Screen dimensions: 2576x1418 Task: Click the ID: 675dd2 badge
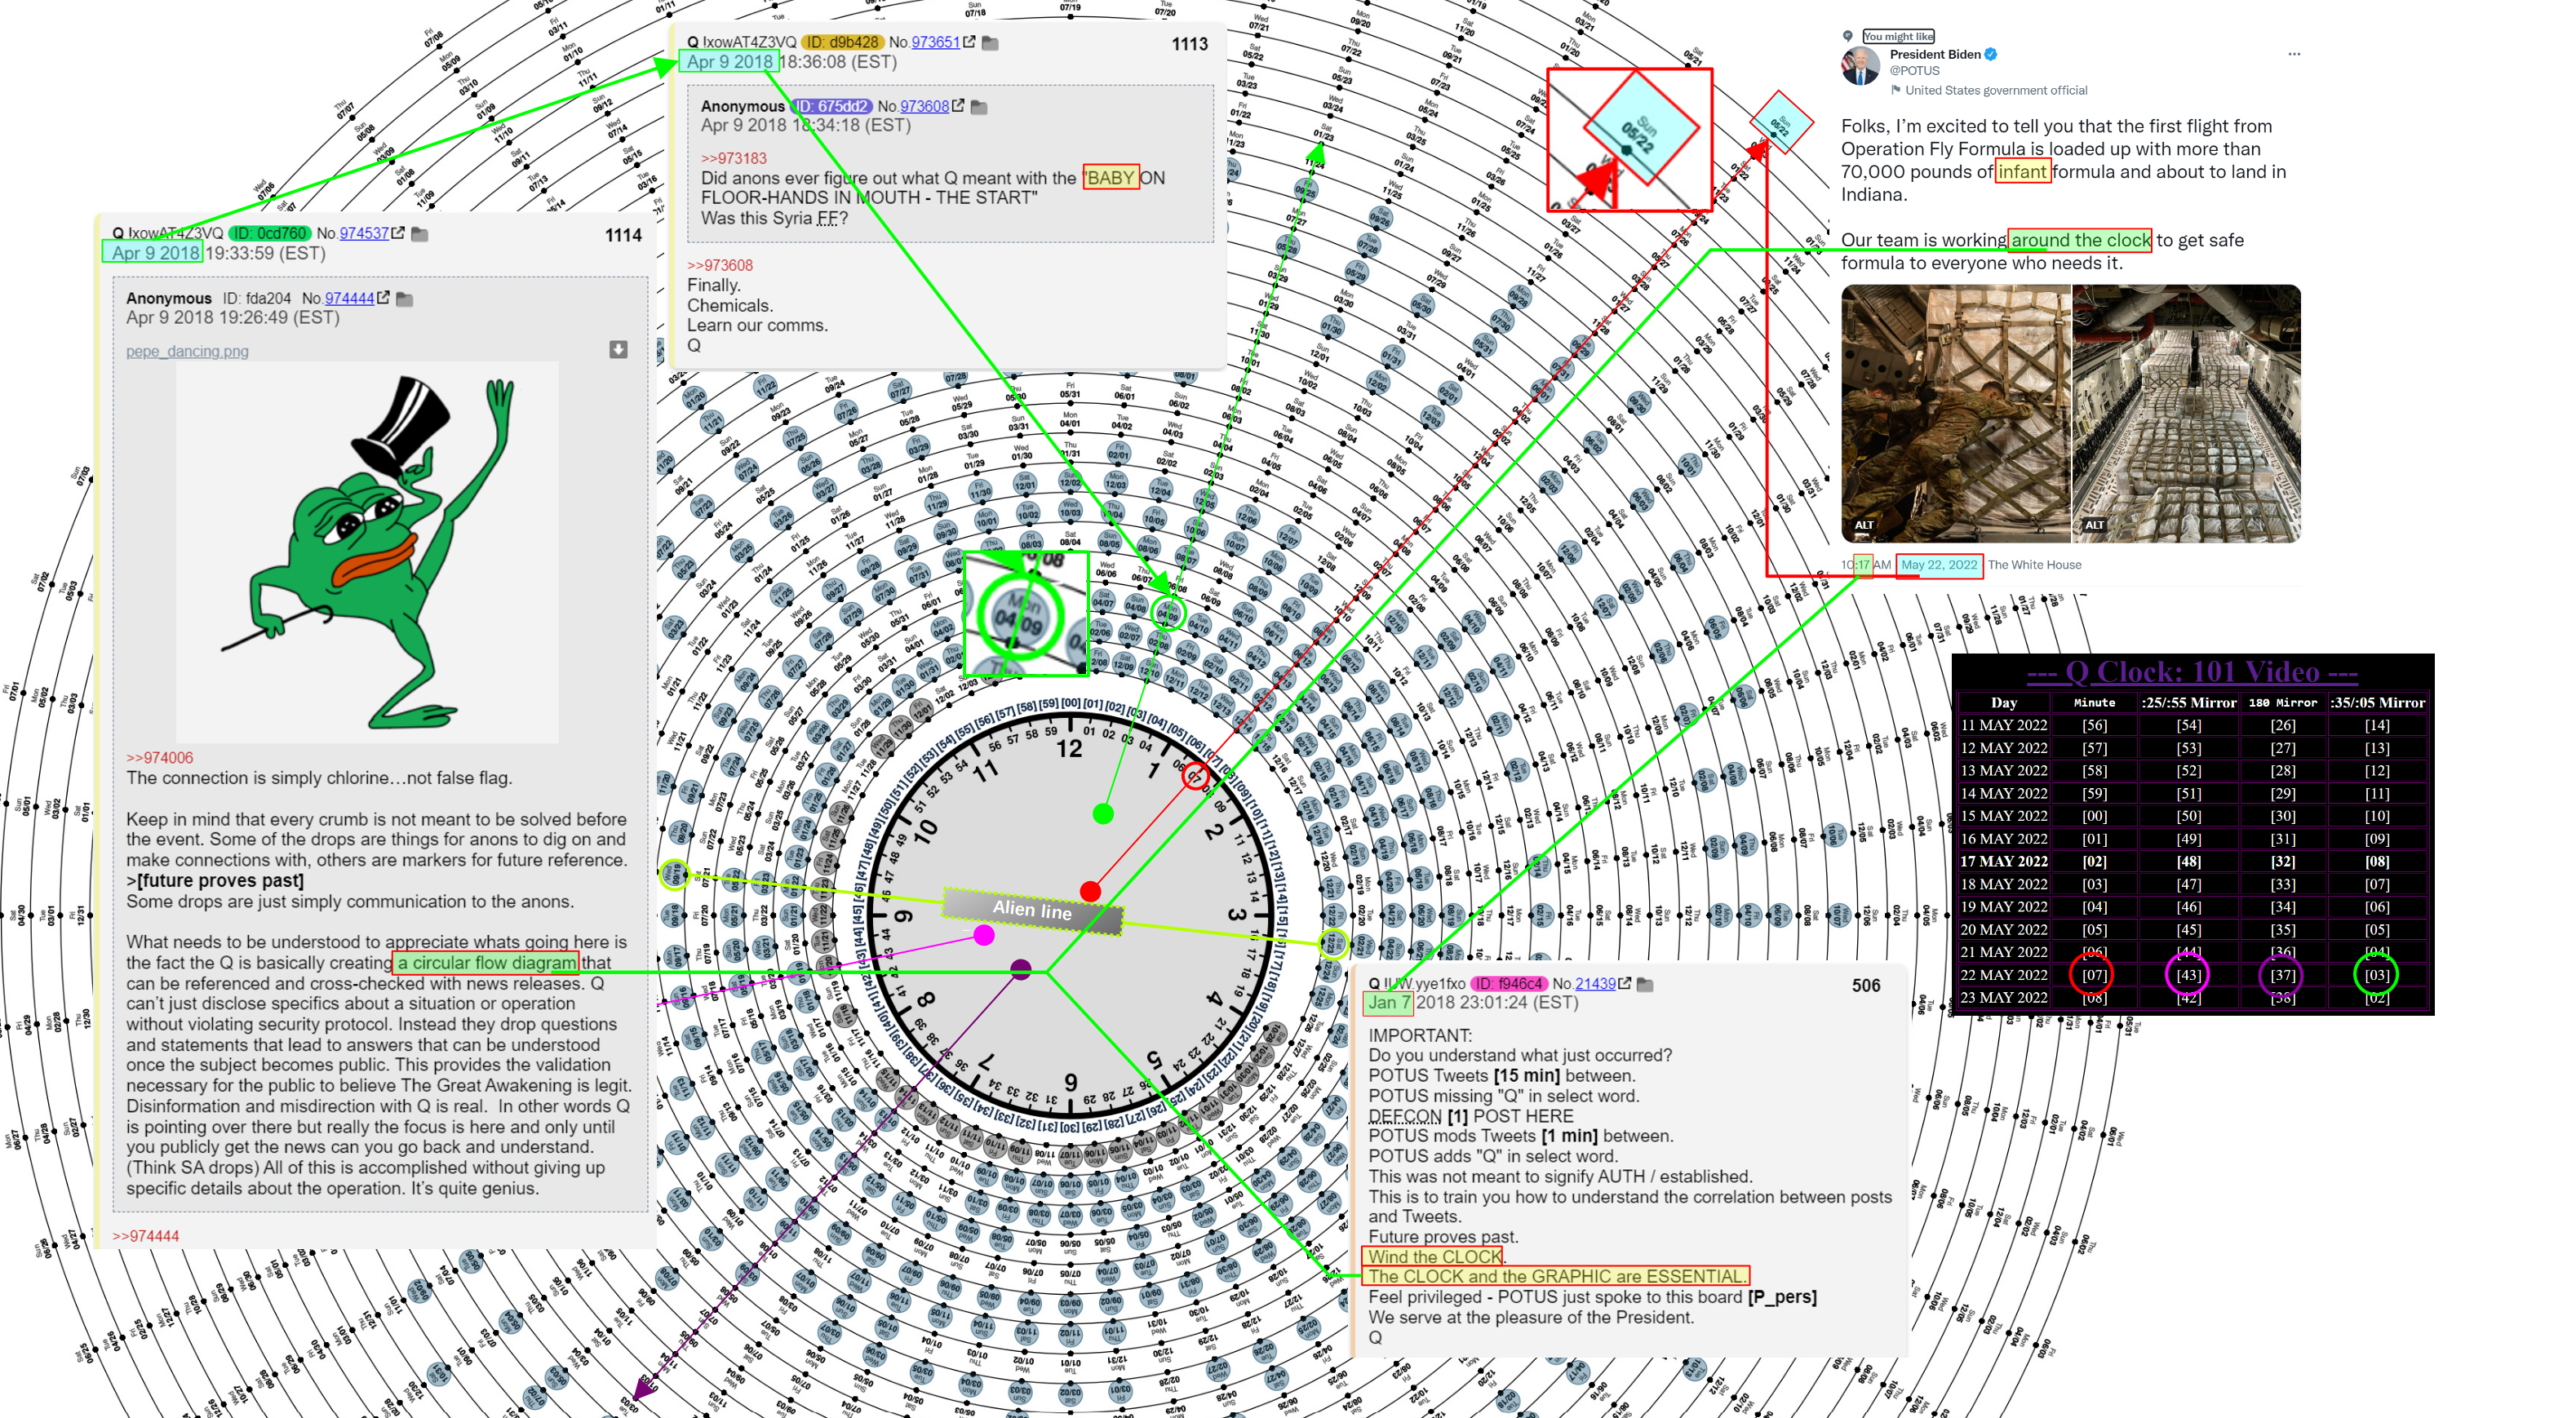pyautogui.click(x=832, y=106)
